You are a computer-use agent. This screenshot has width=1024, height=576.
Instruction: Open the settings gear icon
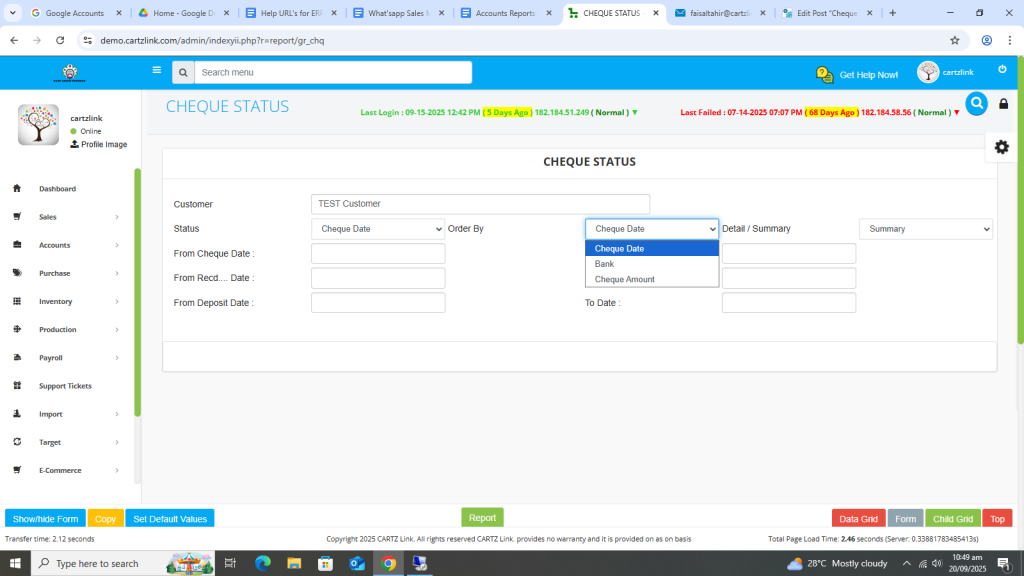pyautogui.click(x=1001, y=147)
